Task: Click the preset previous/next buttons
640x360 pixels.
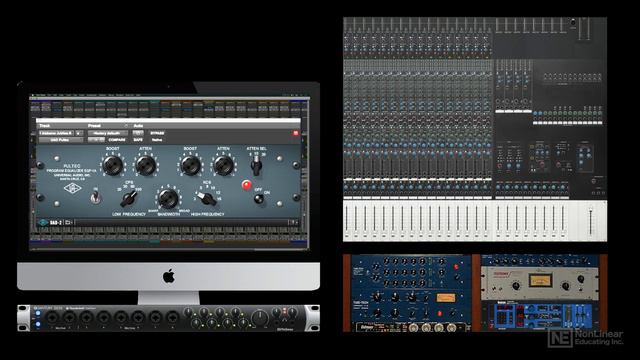Action: click(96, 140)
